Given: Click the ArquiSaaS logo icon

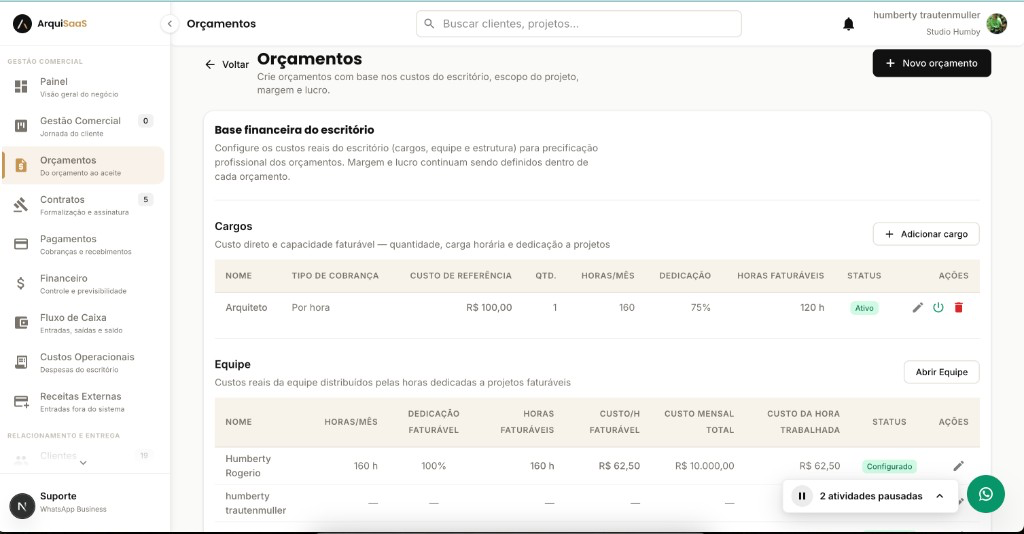Looking at the screenshot, I should [22, 24].
